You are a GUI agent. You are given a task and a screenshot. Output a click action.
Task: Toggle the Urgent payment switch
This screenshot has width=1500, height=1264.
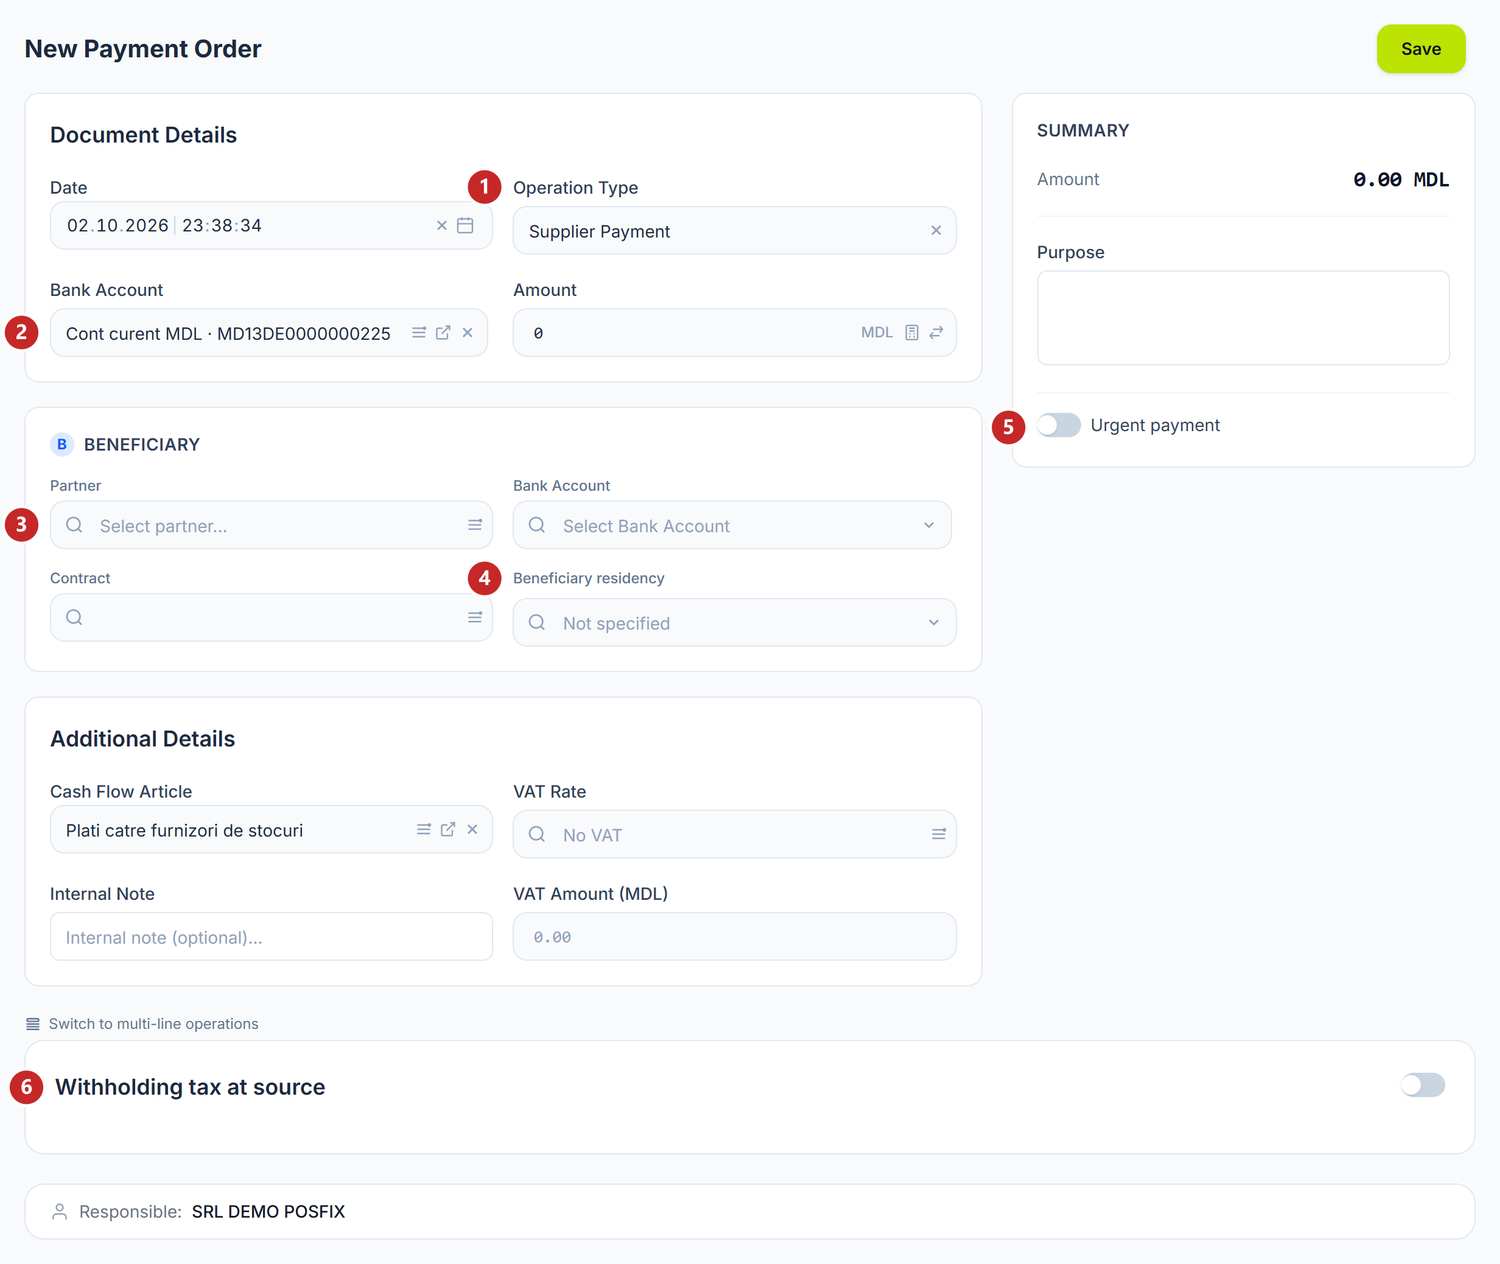1059,425
